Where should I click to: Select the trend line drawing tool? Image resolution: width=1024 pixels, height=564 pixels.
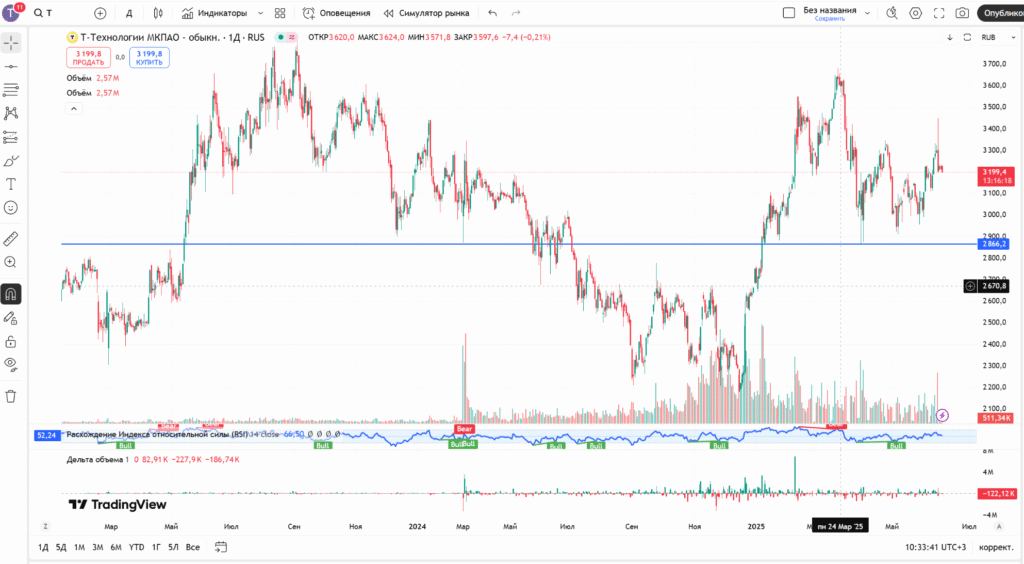pyautogui.click(x=11, y=67)
